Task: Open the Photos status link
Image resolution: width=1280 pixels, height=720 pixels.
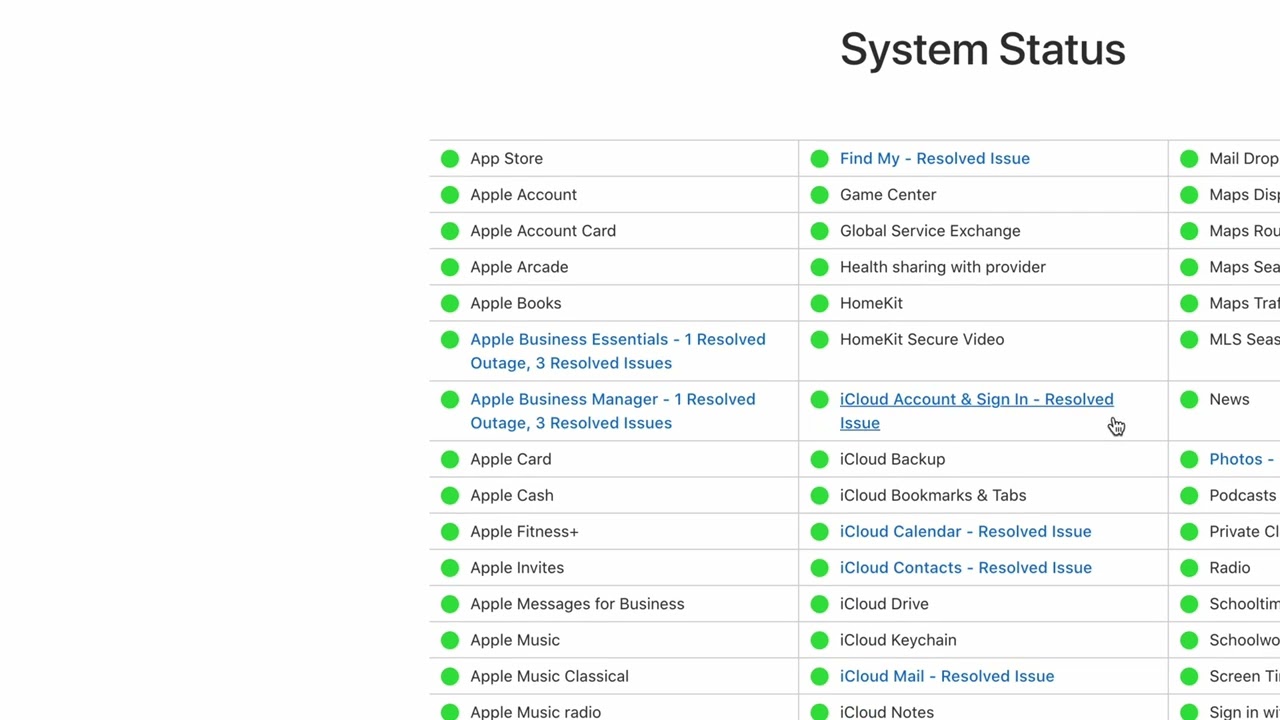Action: point(1242,459)
